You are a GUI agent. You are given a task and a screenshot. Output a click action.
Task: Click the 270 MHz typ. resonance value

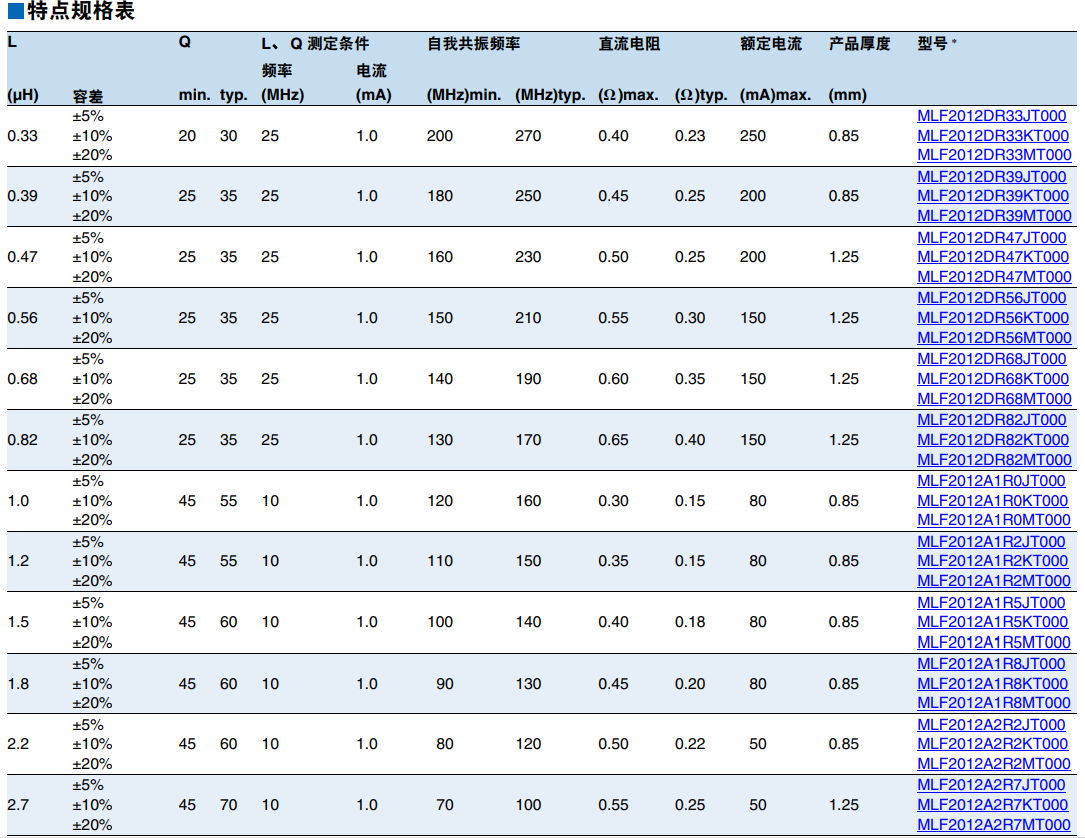(x=528, y=136)
